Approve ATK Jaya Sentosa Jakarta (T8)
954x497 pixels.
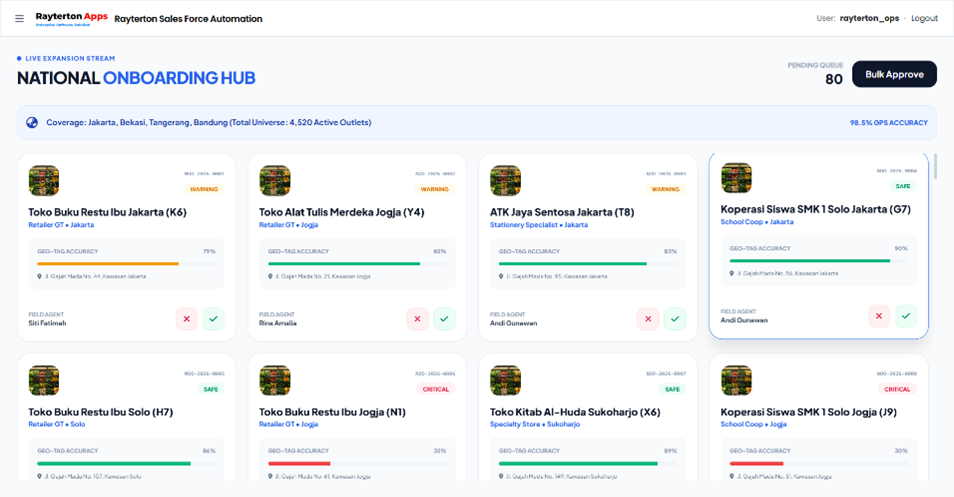click(x=675, y=319)
